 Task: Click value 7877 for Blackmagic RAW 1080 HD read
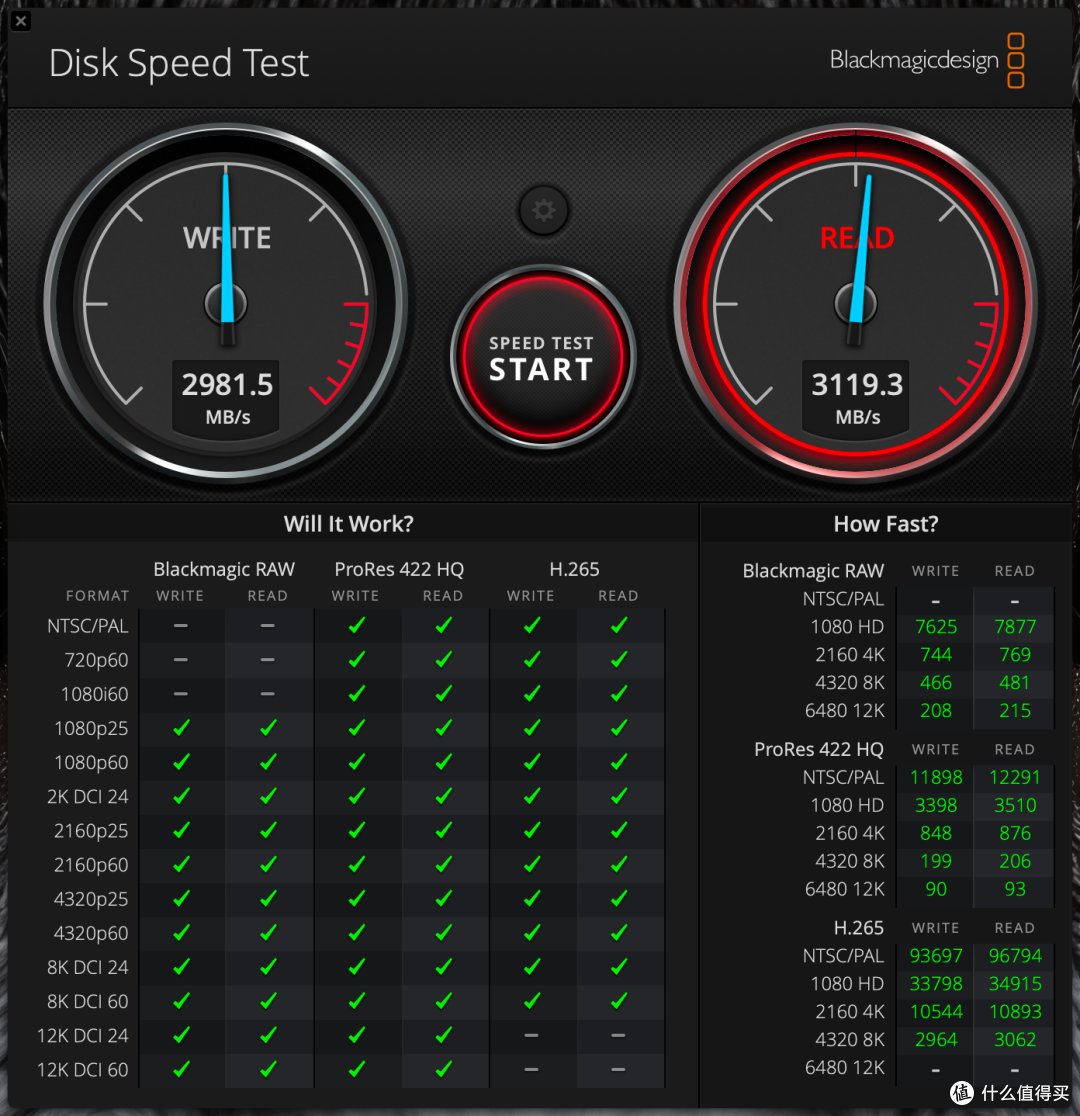[x=1015, y=627]
